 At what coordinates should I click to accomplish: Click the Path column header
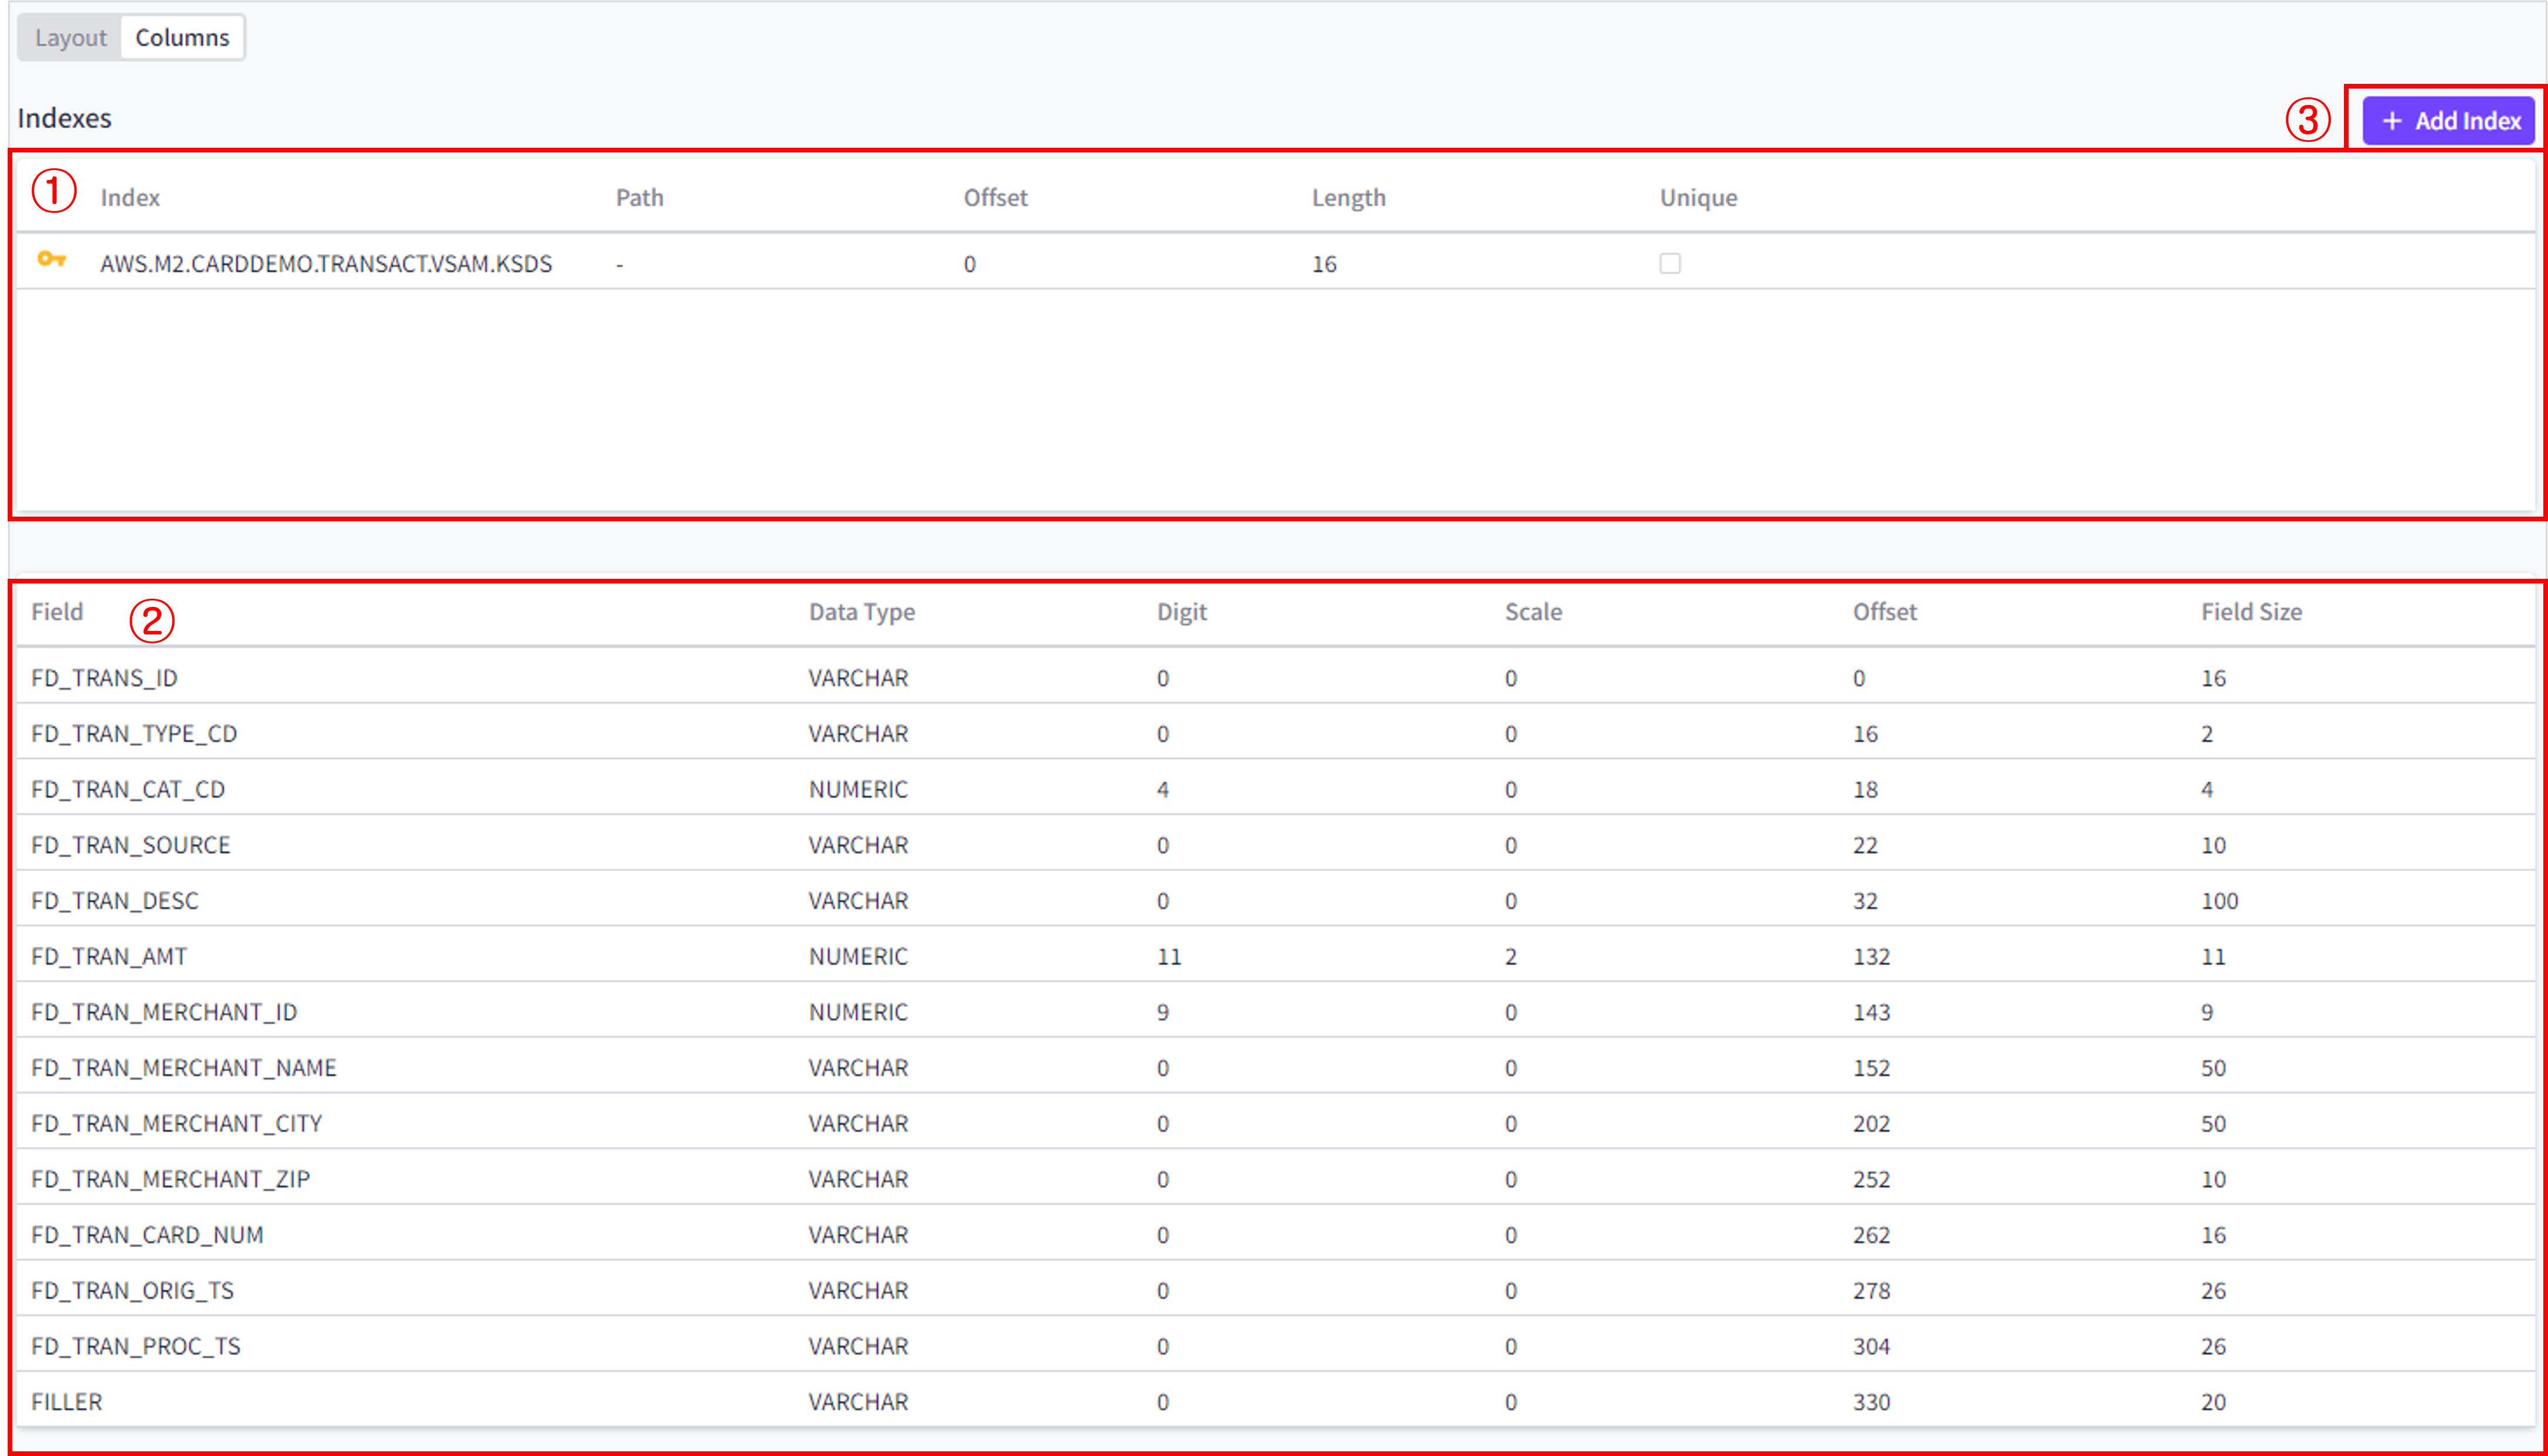(x=639, y=198)
